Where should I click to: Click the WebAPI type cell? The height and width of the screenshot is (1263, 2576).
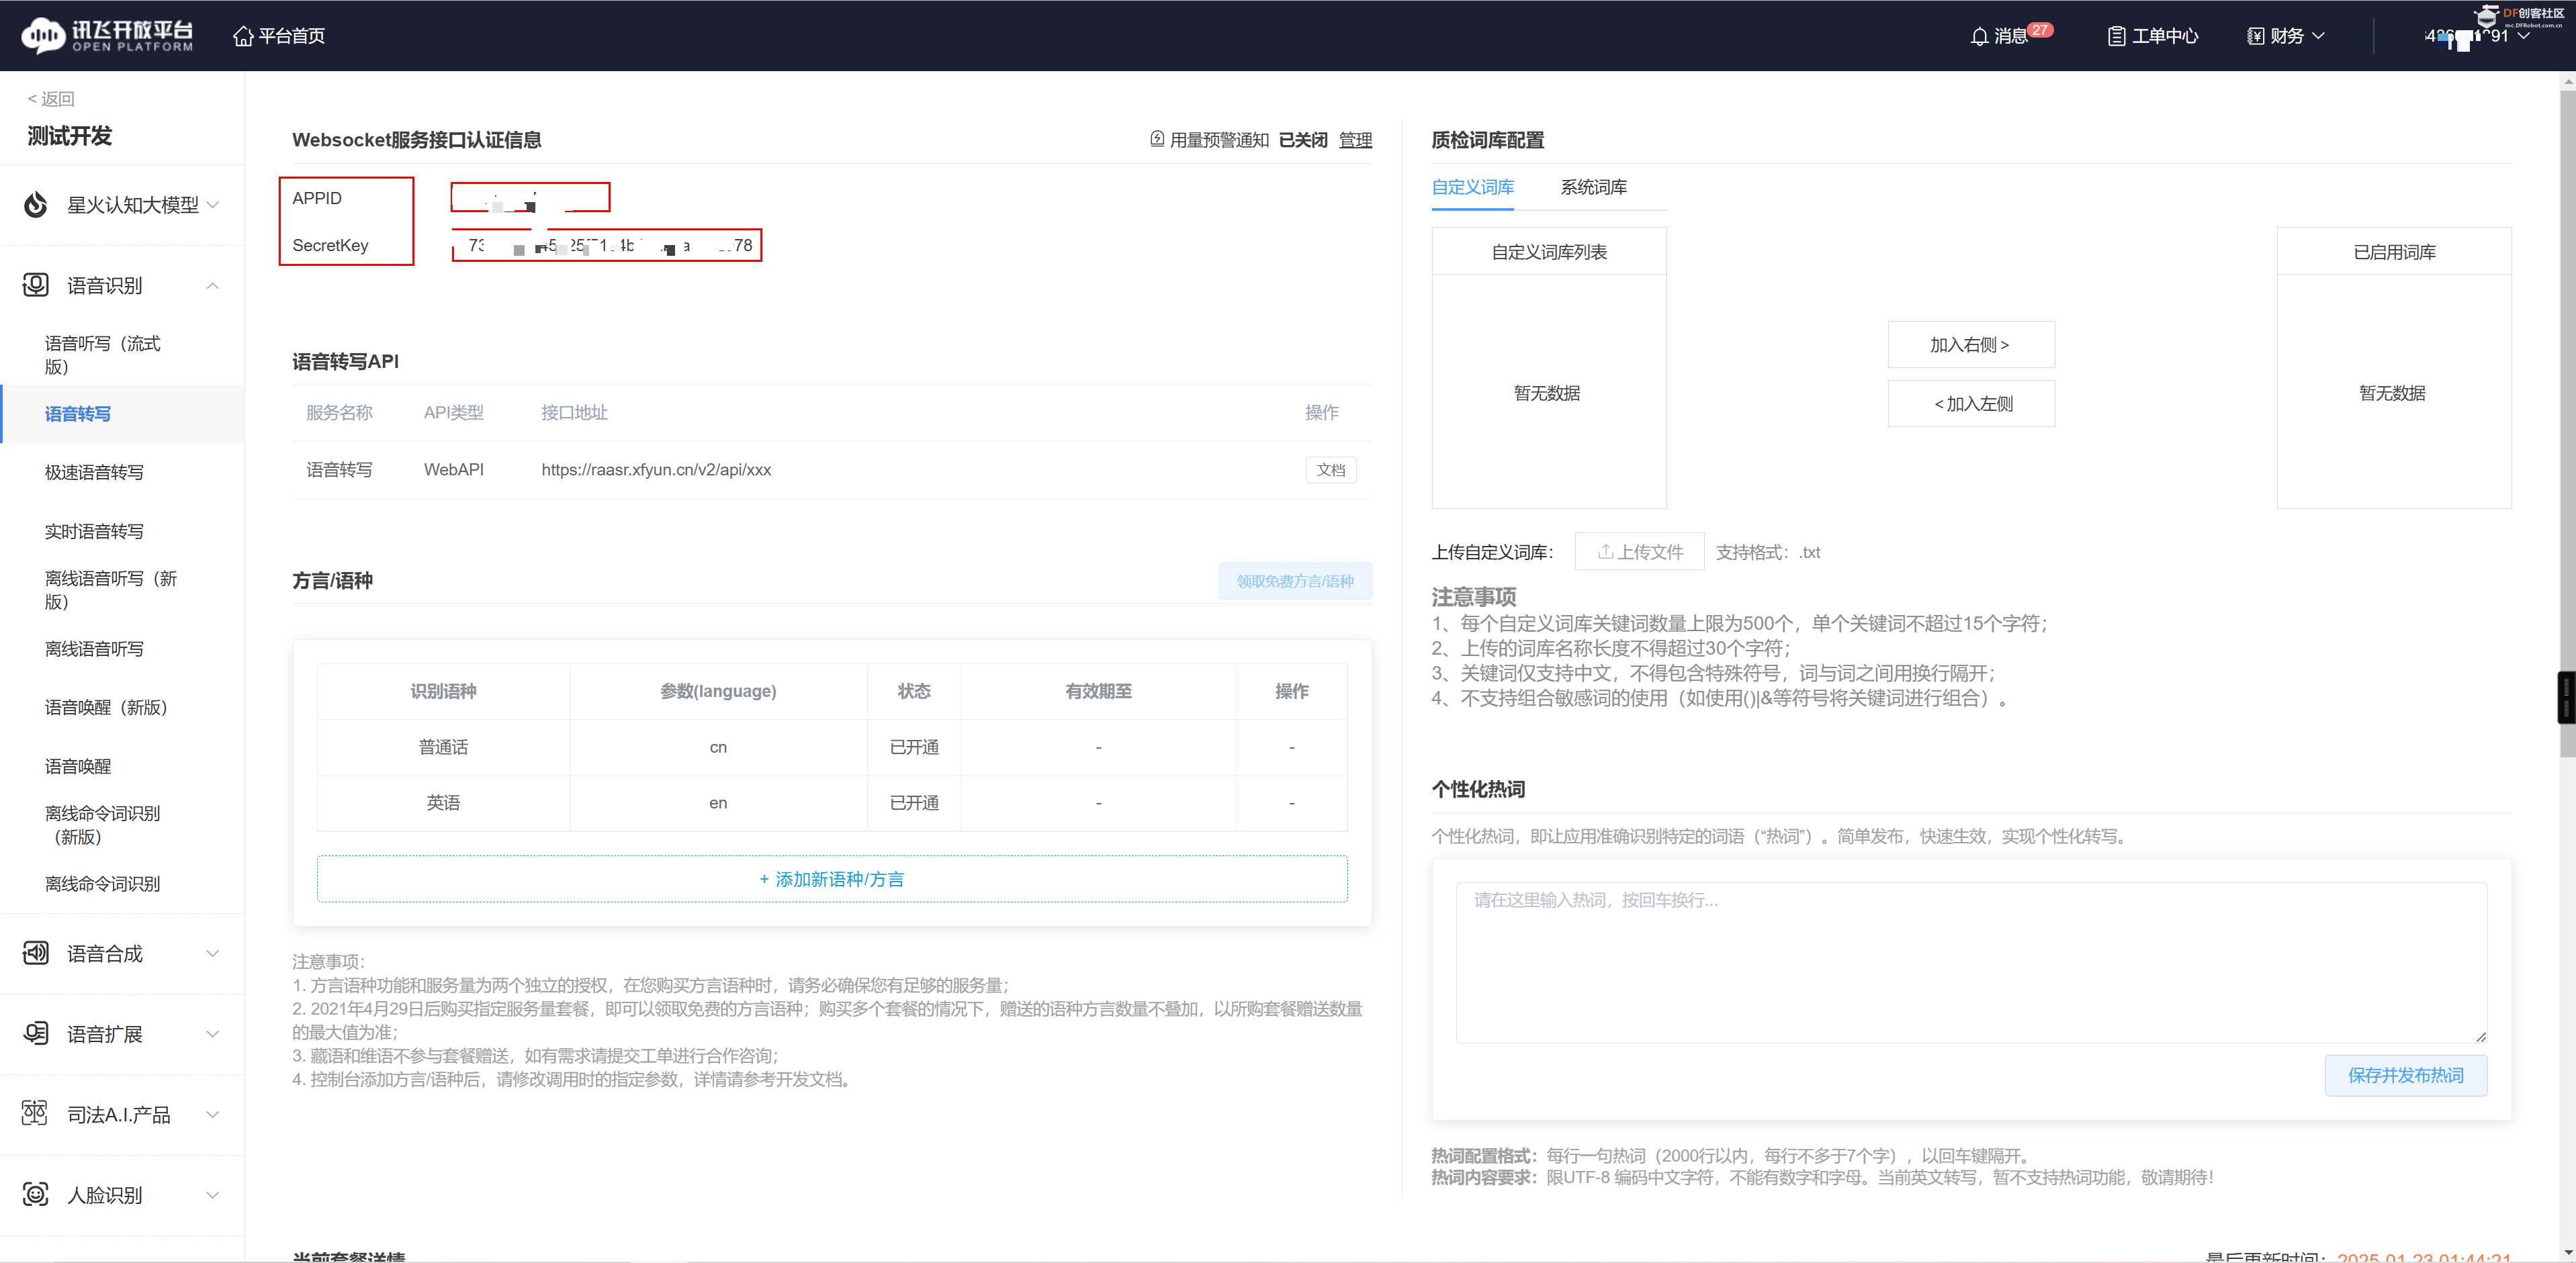453,469
